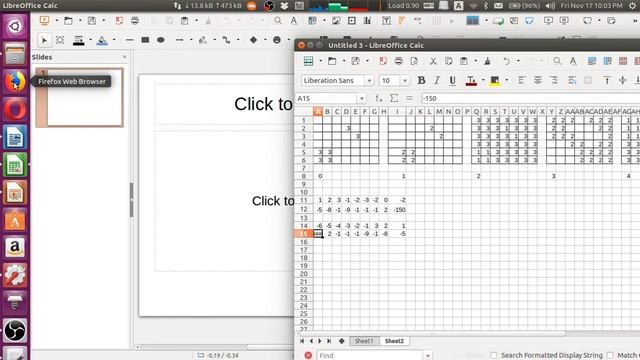Click Export as PDF icon in Calc
This screenshot has height=360, width=640.
pos(383,61)
